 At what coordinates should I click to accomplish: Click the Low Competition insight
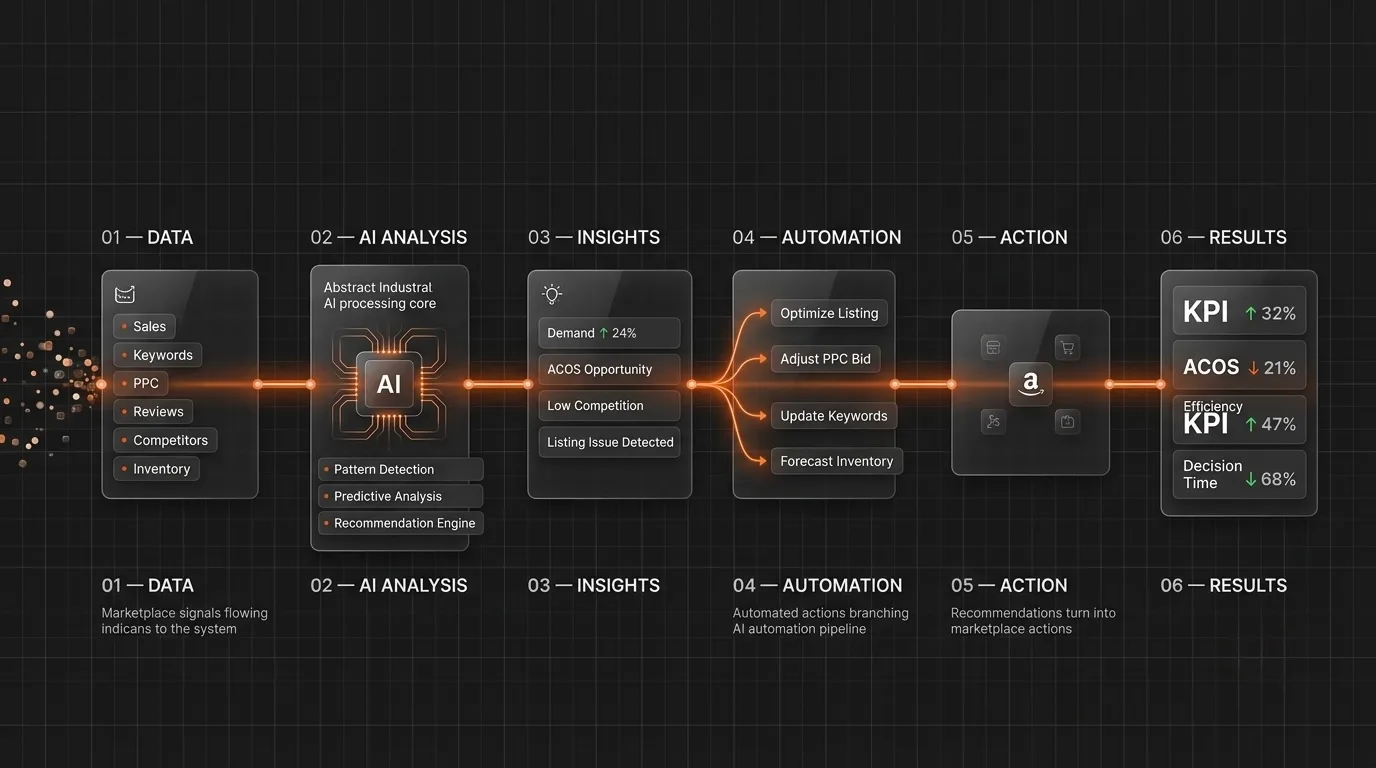click(x=609, y=405)
